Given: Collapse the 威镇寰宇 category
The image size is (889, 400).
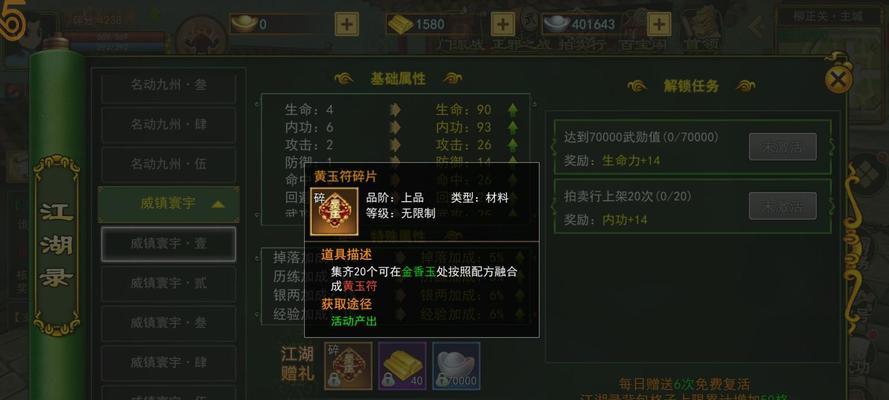Looking at the screenshot, I should (x=168, y=204).
